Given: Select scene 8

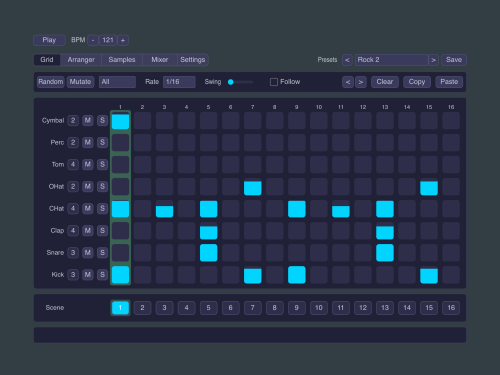Looking at the screenshot, I should click(x=275, y=308).
